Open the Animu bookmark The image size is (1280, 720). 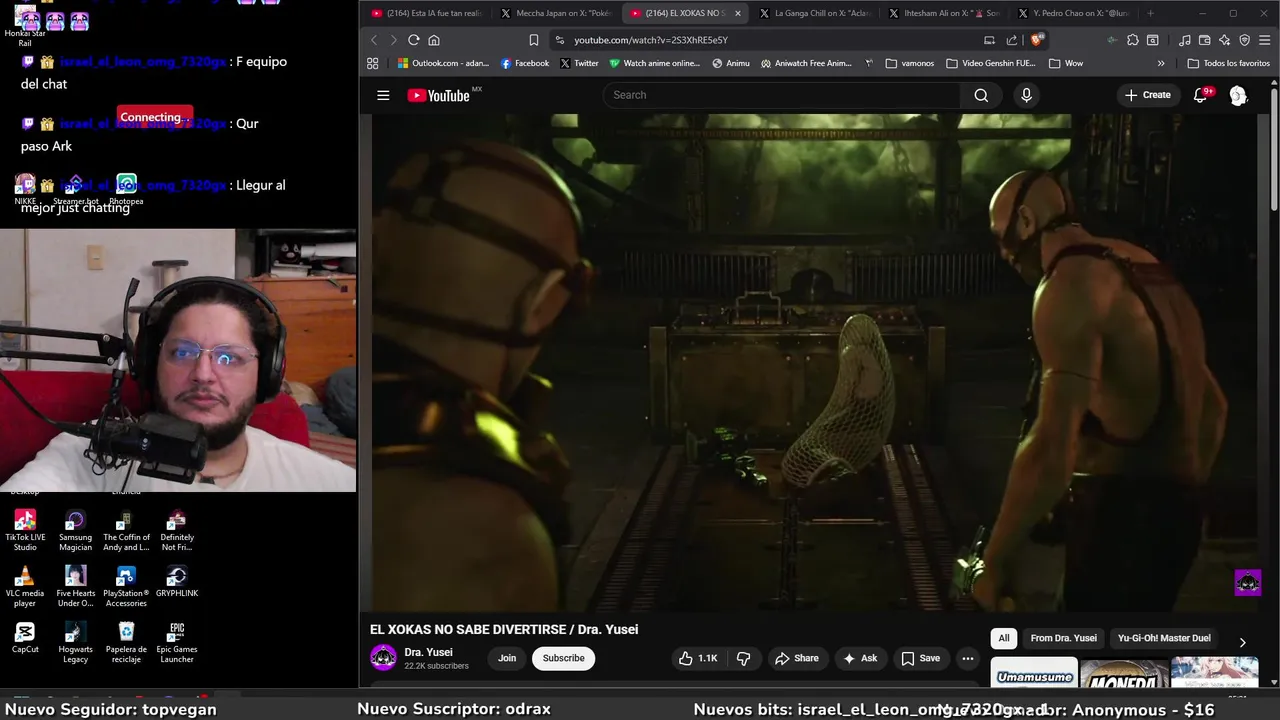coord(731,63)
